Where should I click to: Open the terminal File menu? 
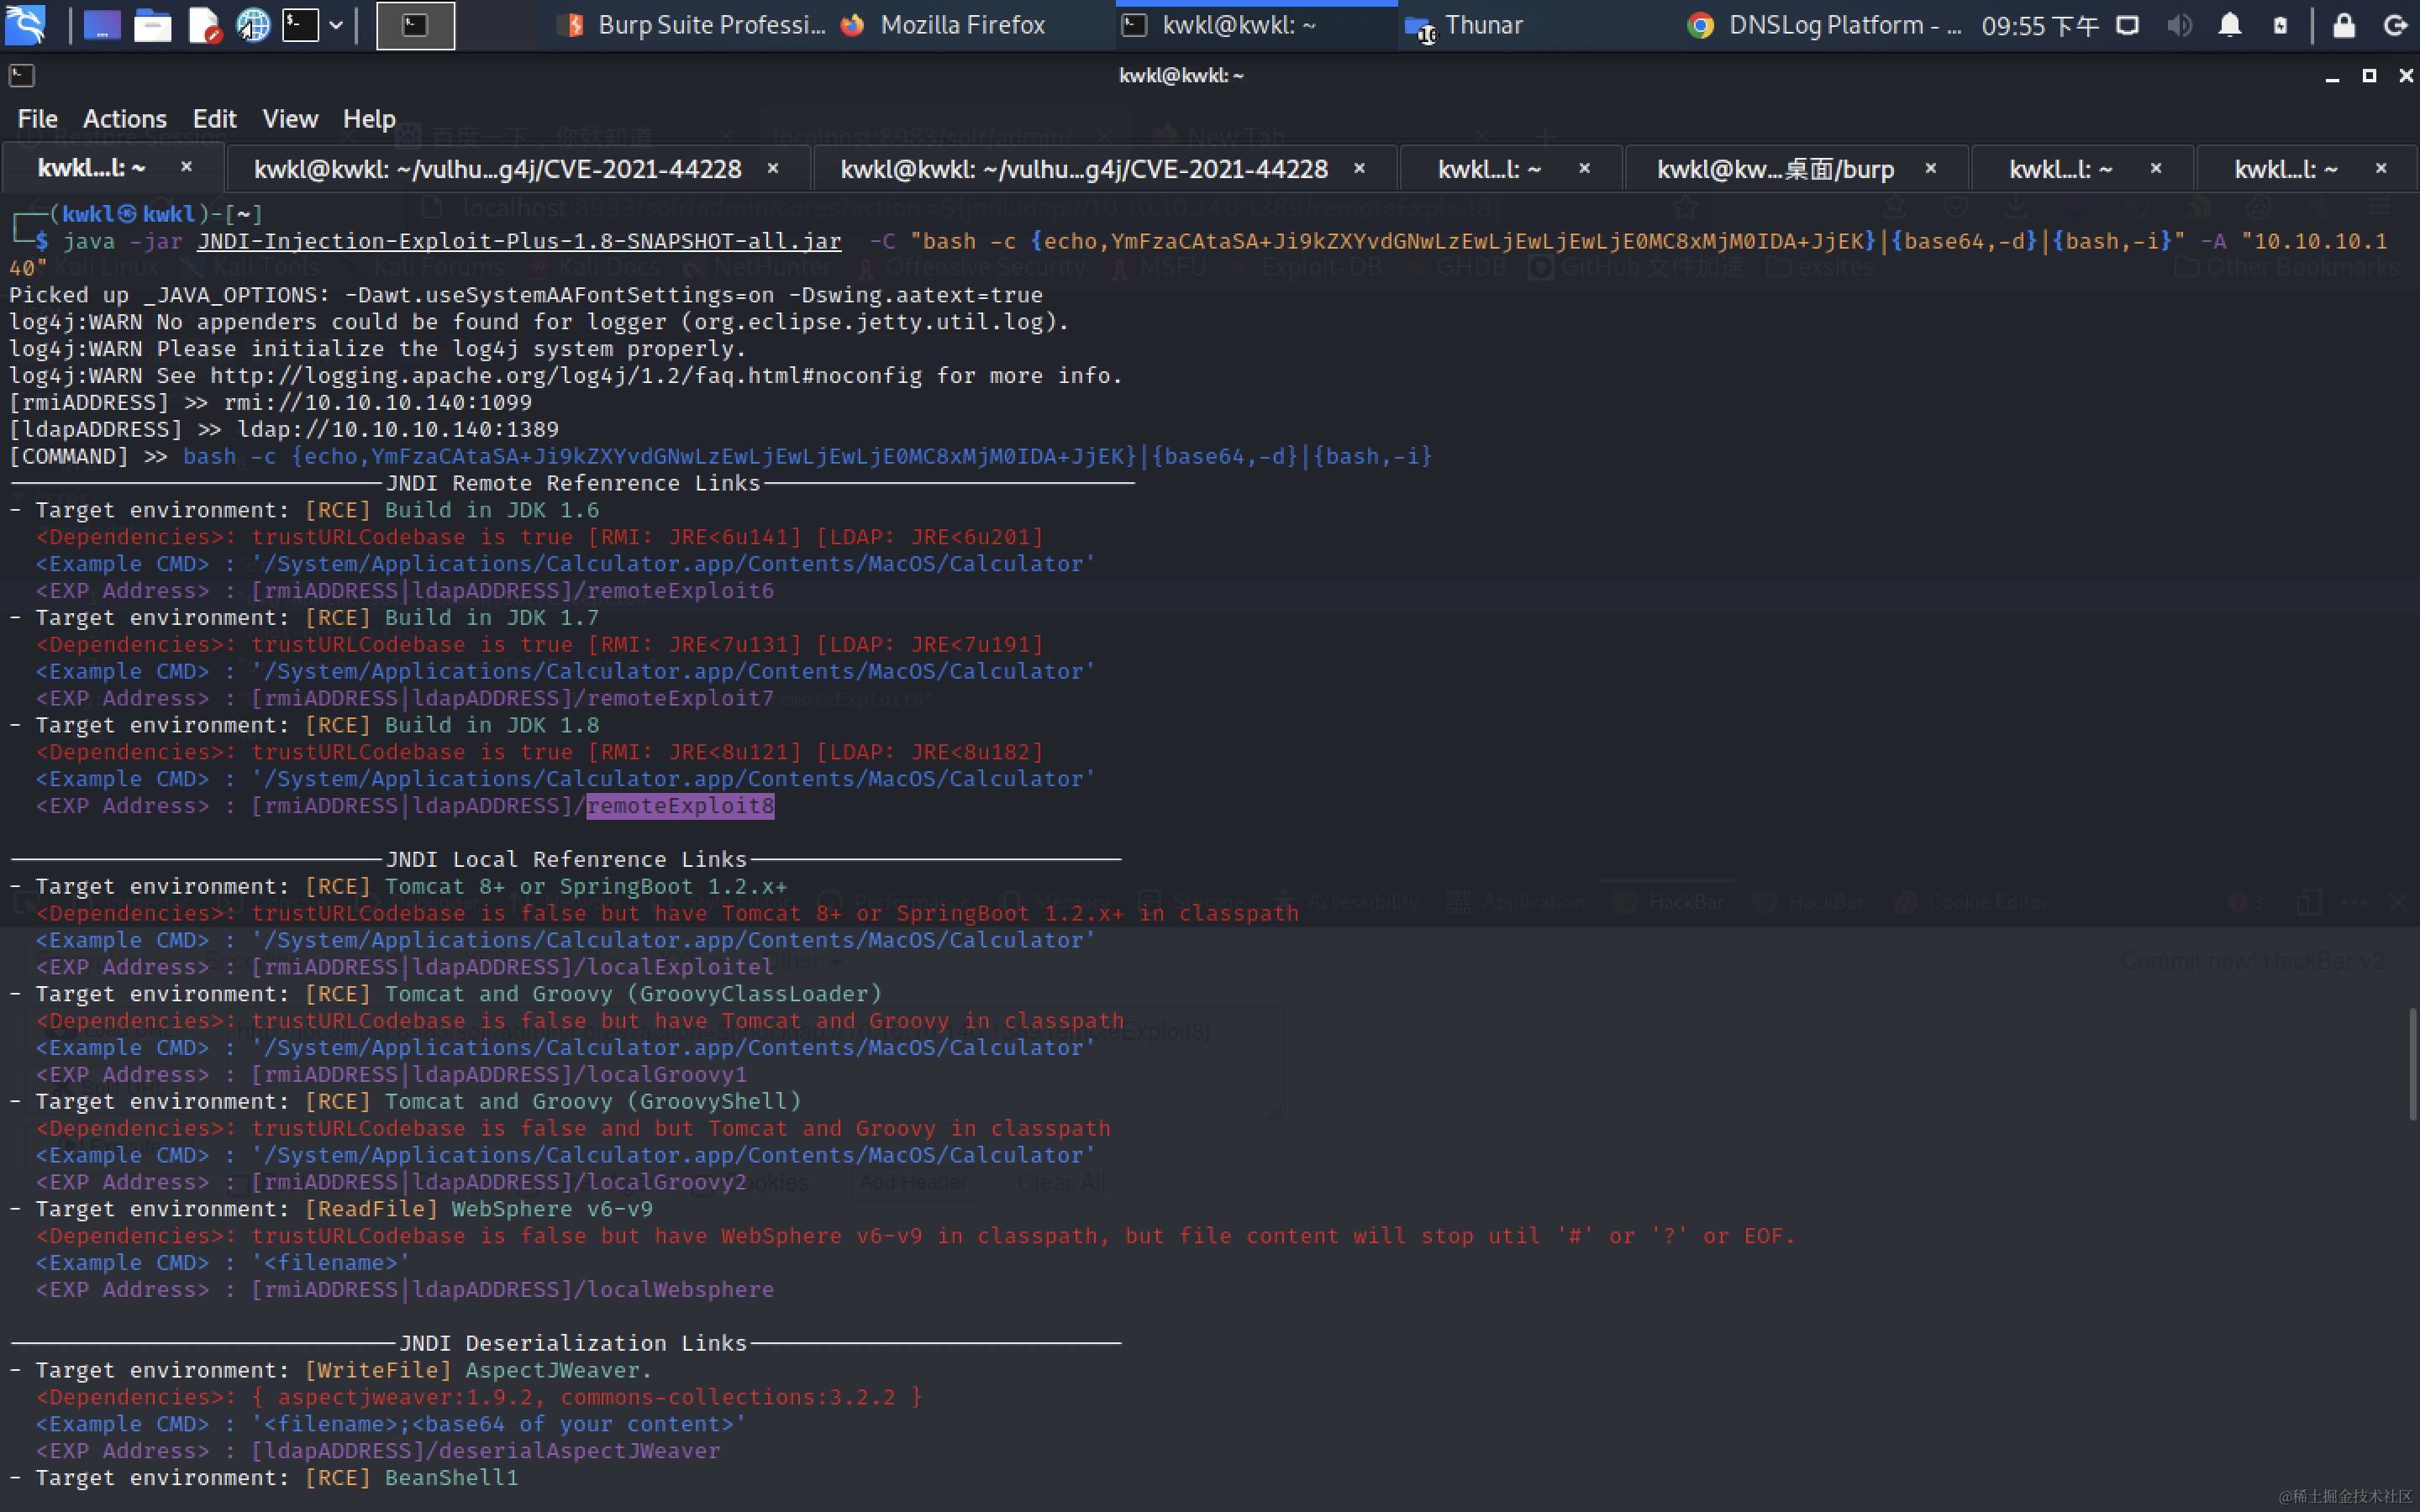coord(38,119)
